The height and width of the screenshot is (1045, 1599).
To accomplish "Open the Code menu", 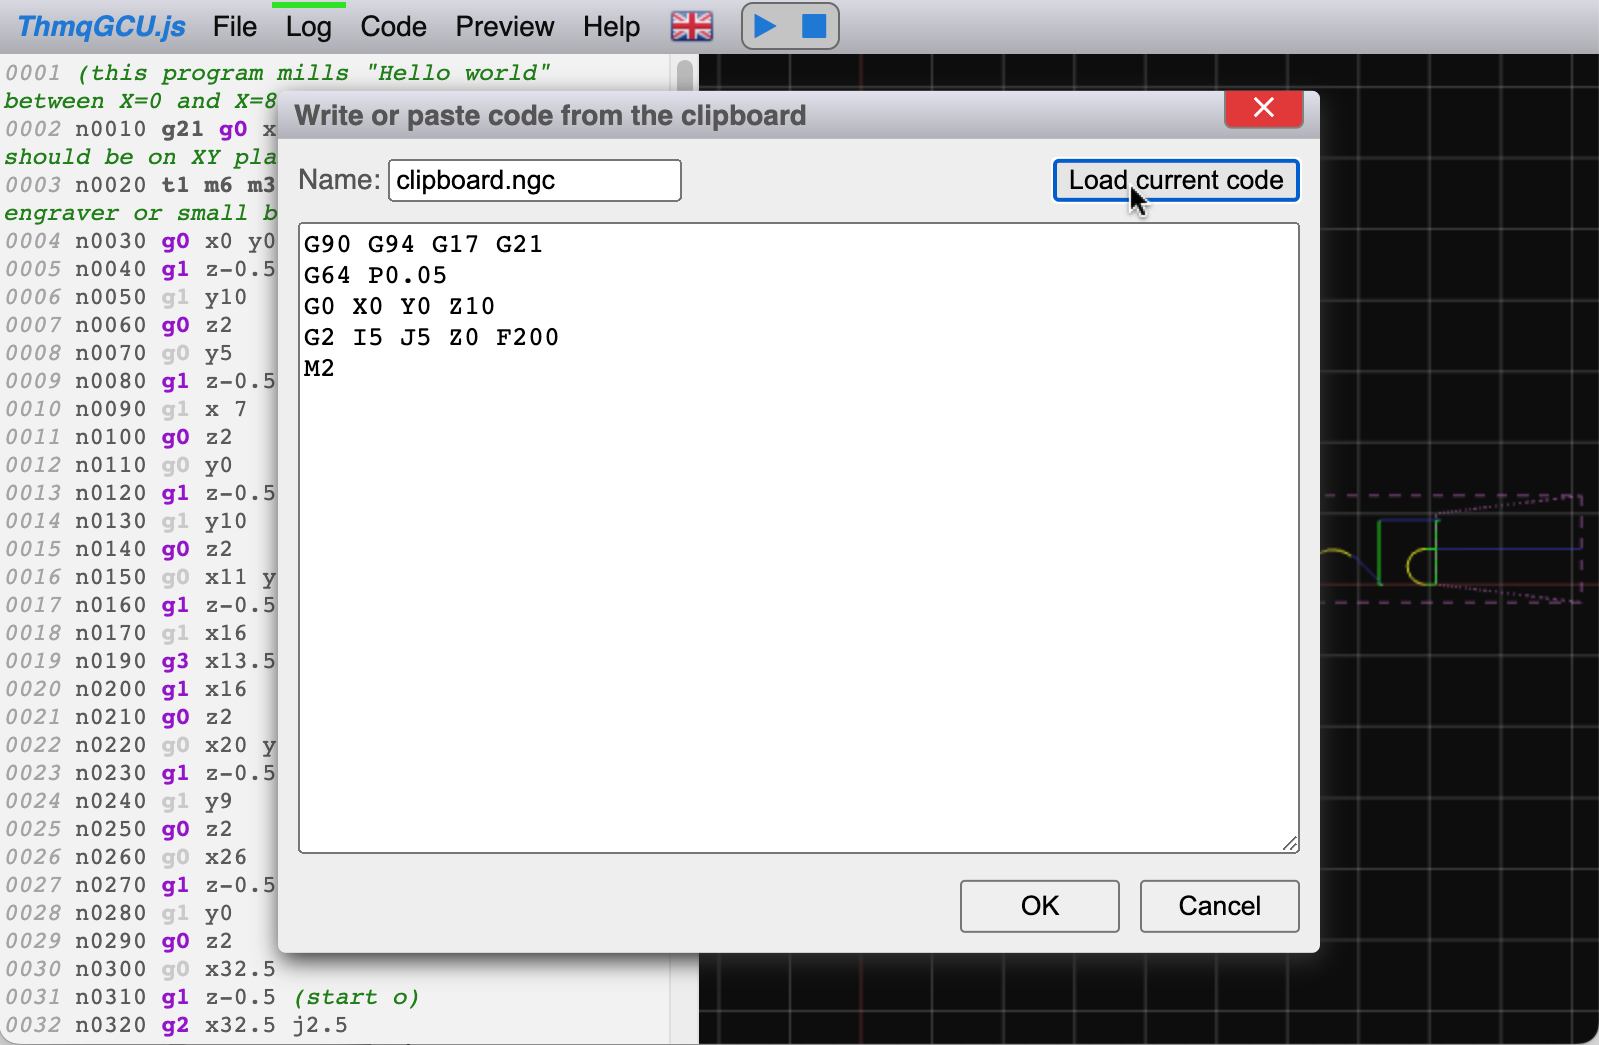I will (x=393, y=27).
